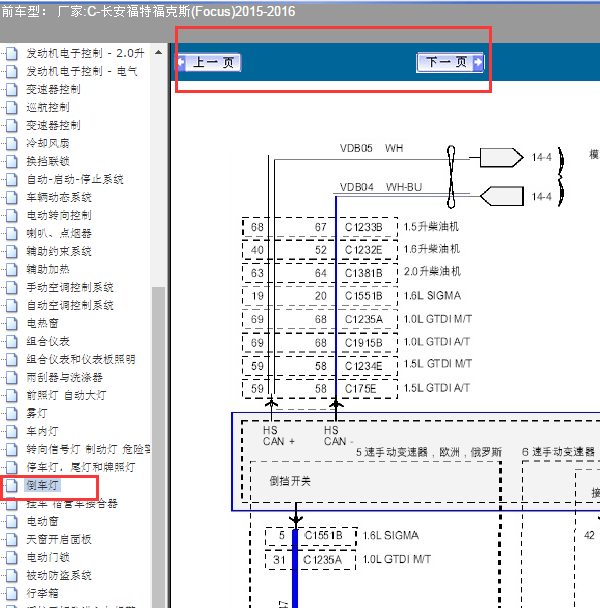
Task: Select the highlighted 倒车灯 tree entry
Action: click(x=42, y=485)
